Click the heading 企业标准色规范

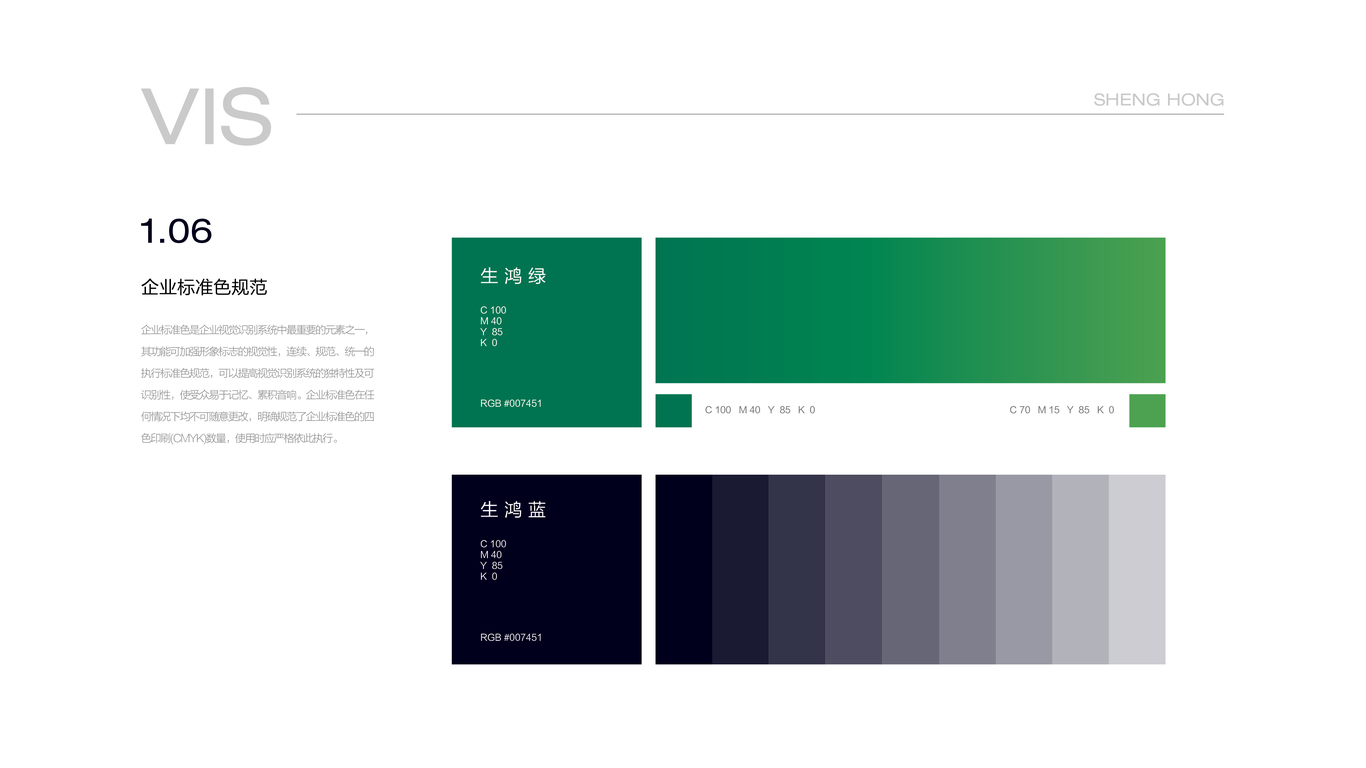tap(204, 287)
